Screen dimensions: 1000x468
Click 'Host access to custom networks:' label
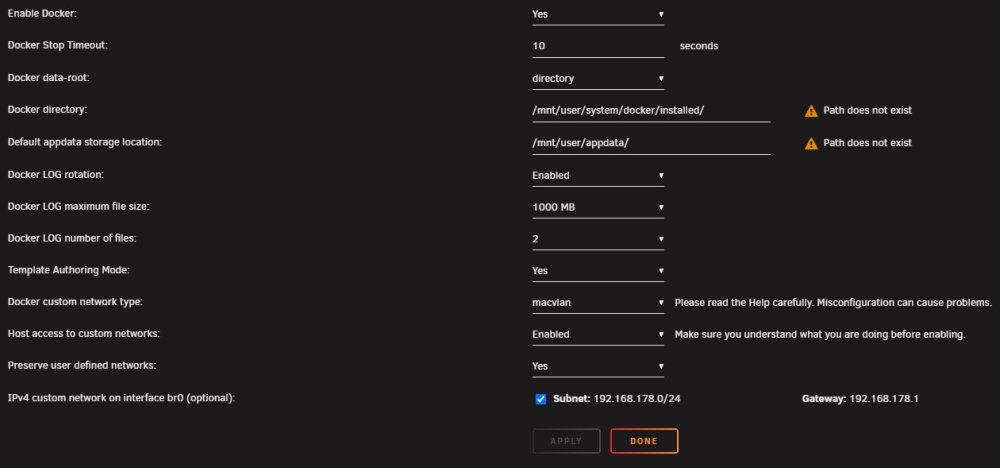[x=84, y=333]
